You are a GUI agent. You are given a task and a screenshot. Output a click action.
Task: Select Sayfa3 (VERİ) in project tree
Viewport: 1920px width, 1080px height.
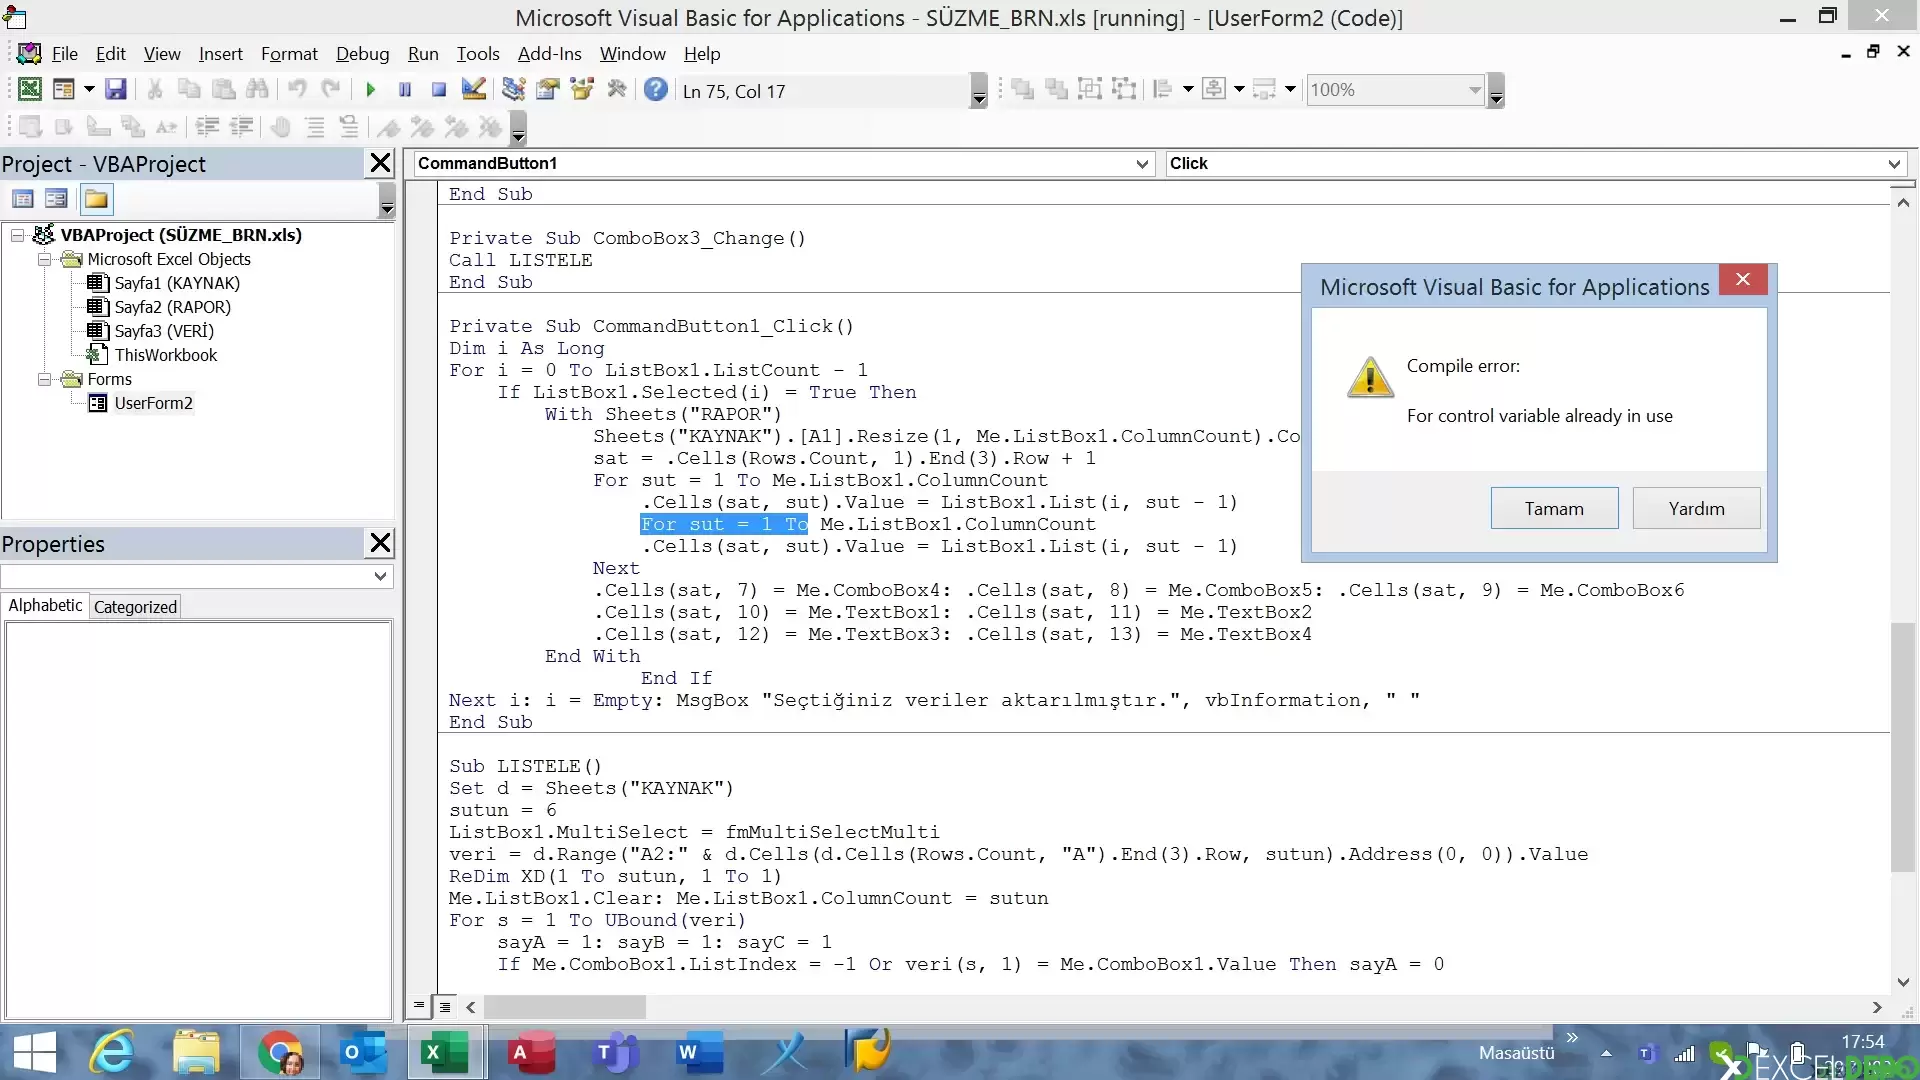[164, 331]
